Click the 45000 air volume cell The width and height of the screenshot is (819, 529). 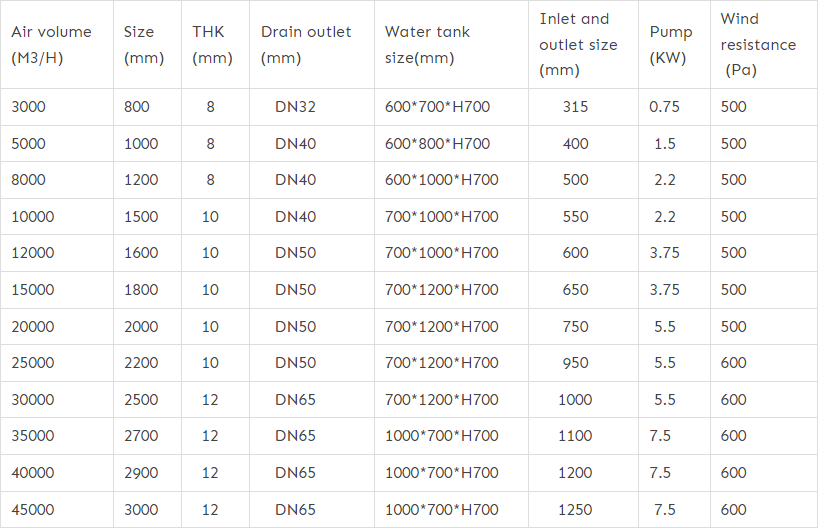click(x=33, y=510)
